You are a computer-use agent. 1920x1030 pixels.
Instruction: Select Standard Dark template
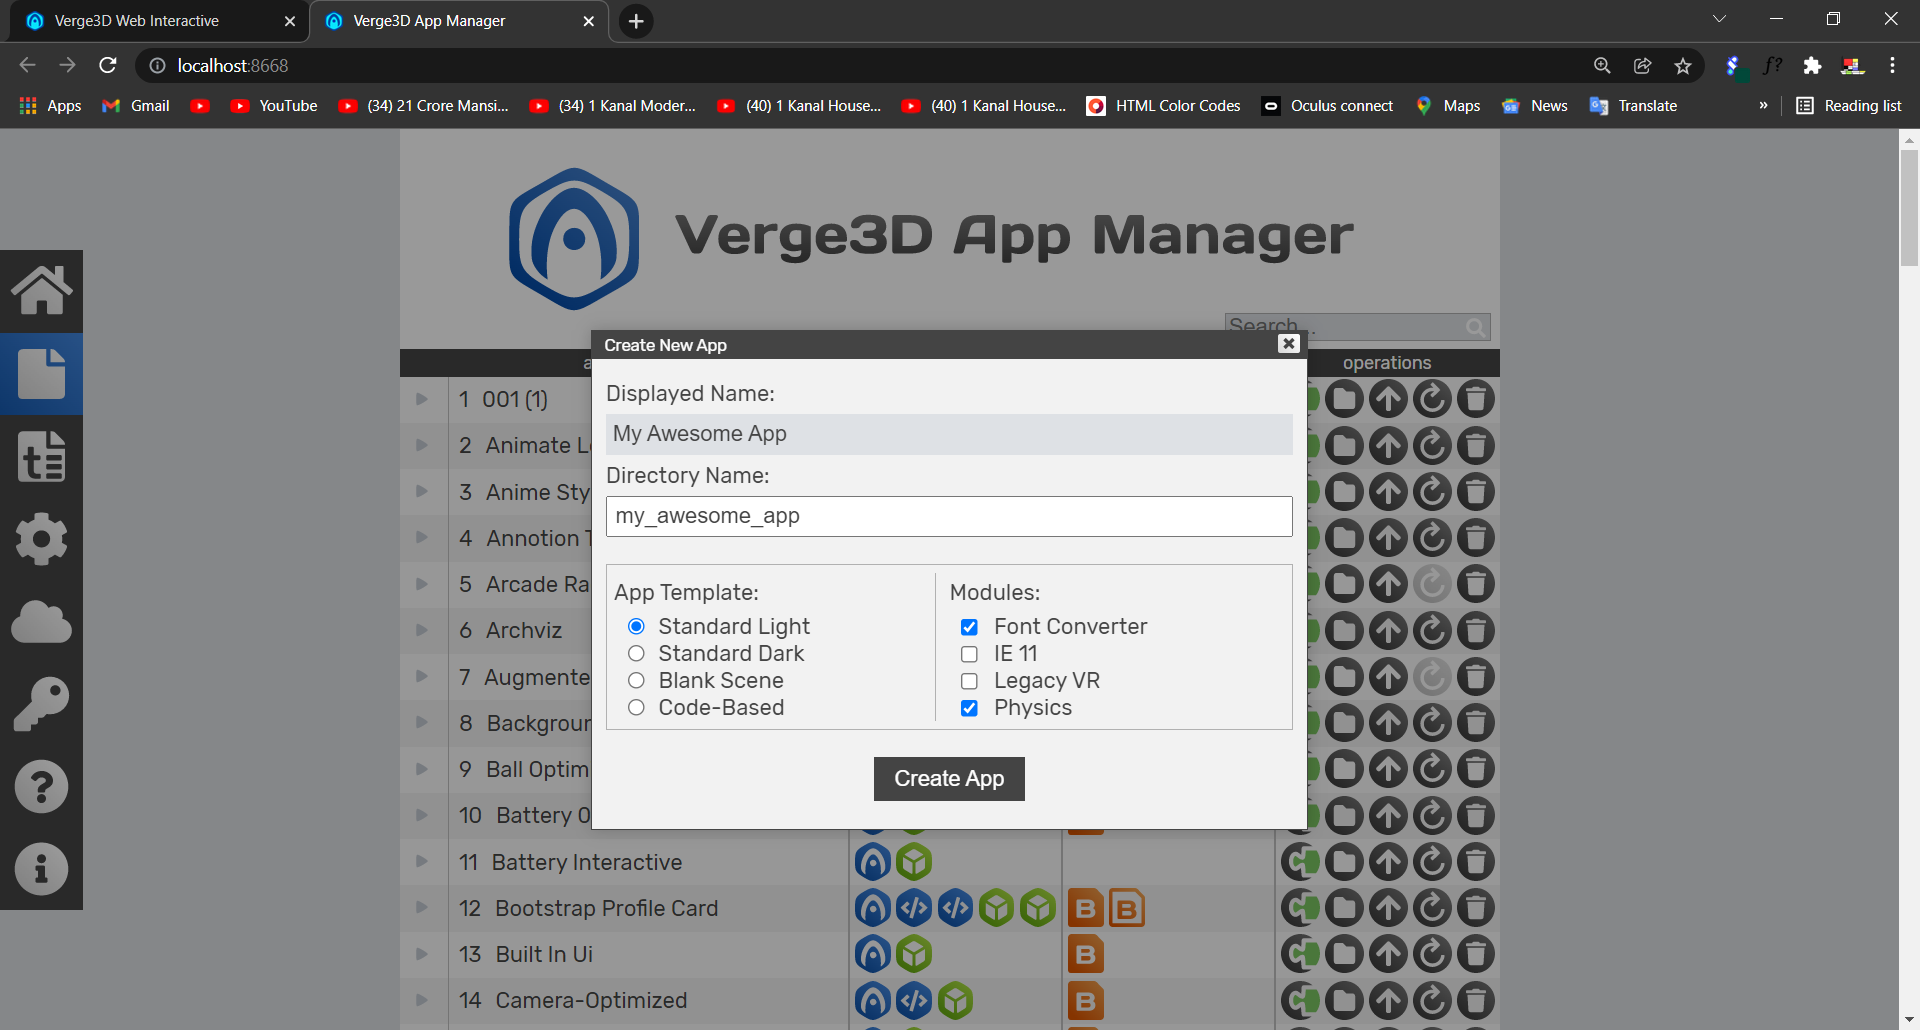[x=636, y=653]
